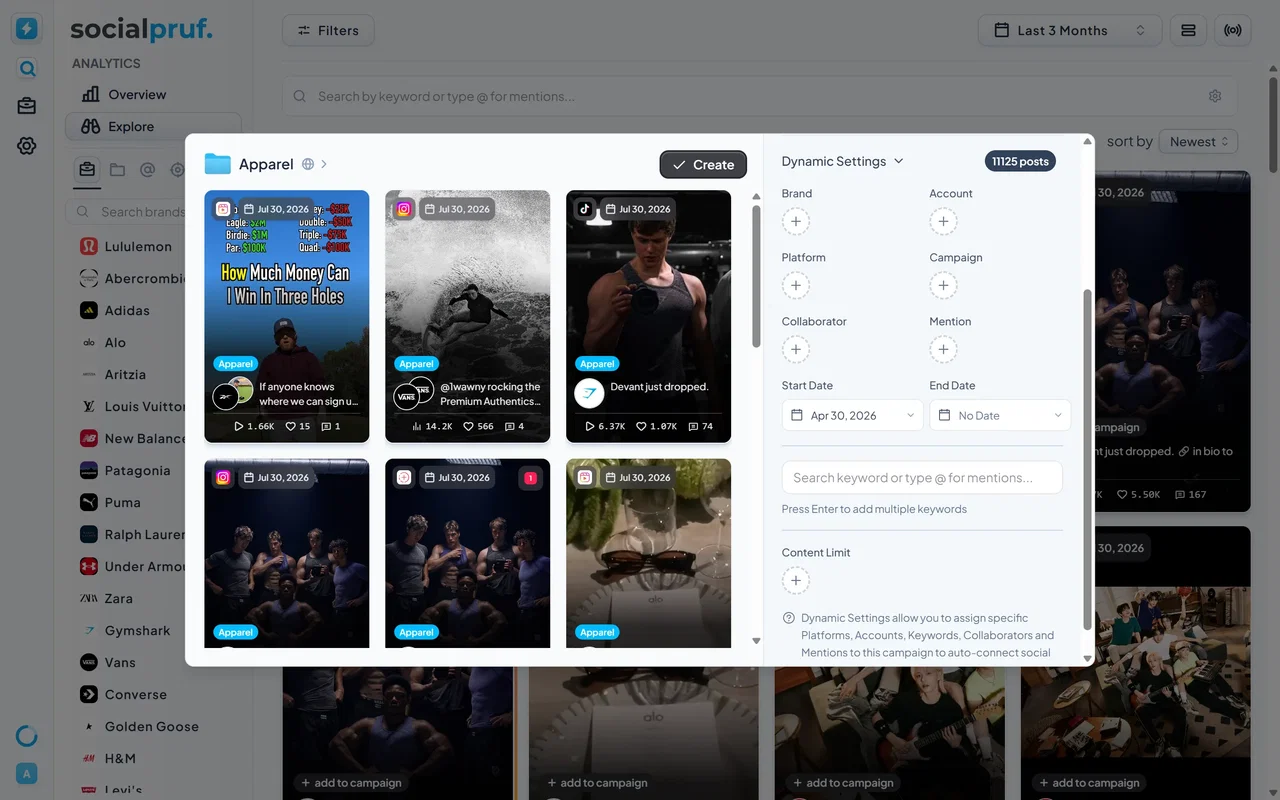This screenshot has width=1280, height=800.
Task: Click the blue Apparel folder icon
Action: [x=217, y=164]
